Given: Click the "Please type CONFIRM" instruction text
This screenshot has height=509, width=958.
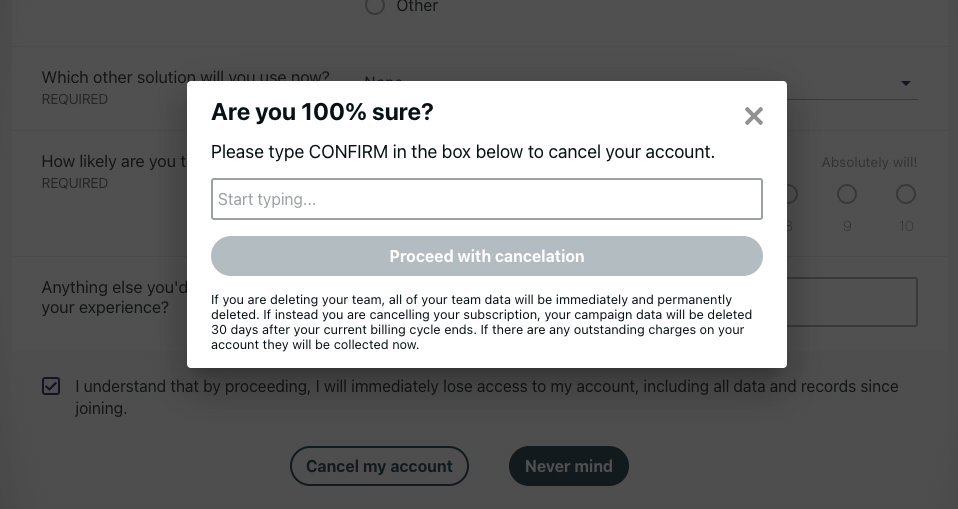Looking at the screenshot, I should [462, 152].
